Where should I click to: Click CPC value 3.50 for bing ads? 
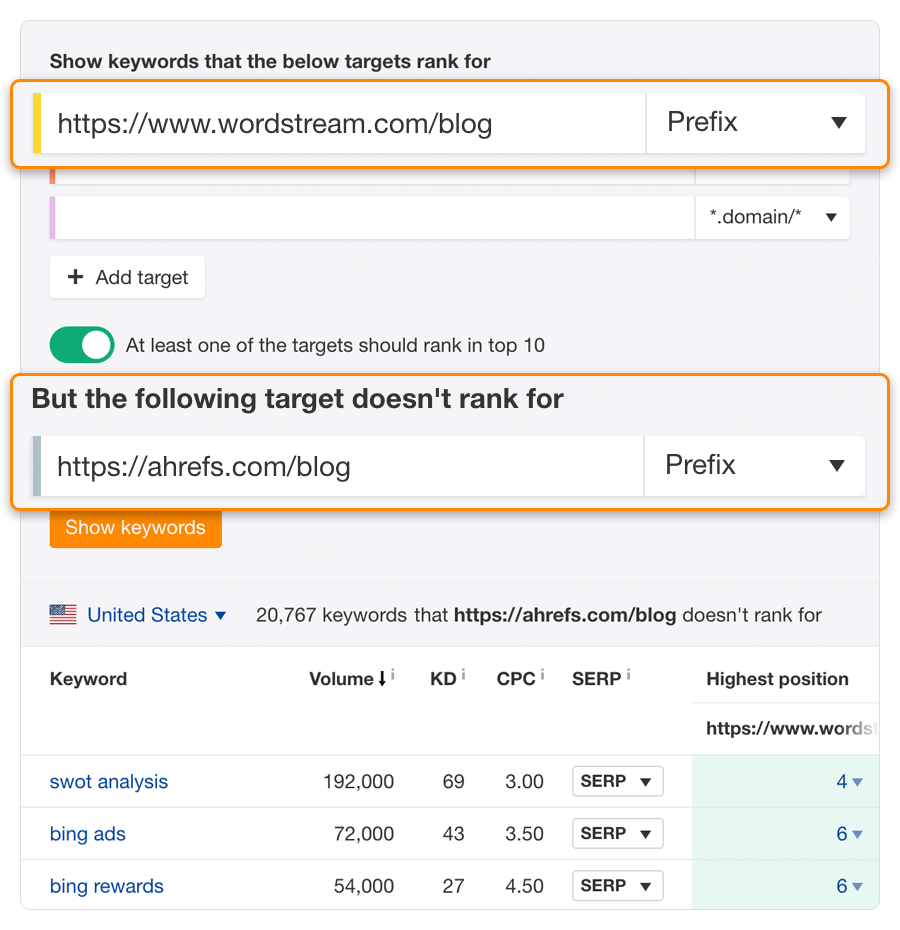pyautogui.click(x=524, y=834)
